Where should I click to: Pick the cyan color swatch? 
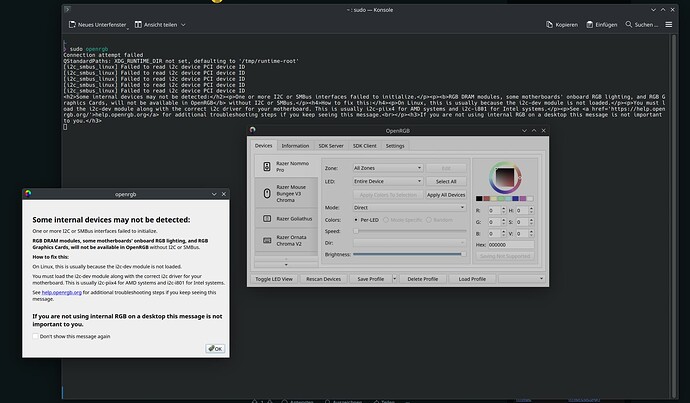[x=508, y=198]
